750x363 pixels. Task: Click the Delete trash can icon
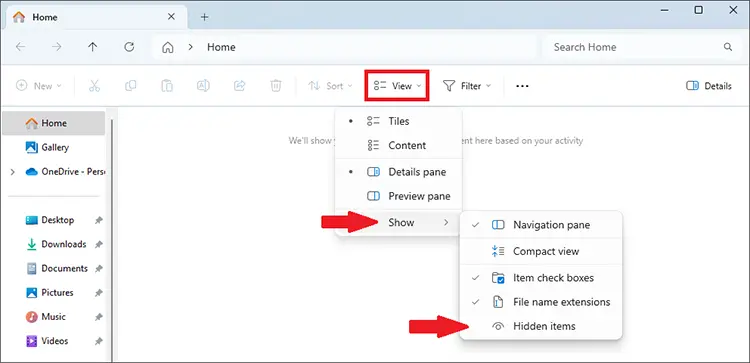tap(276, 86)
